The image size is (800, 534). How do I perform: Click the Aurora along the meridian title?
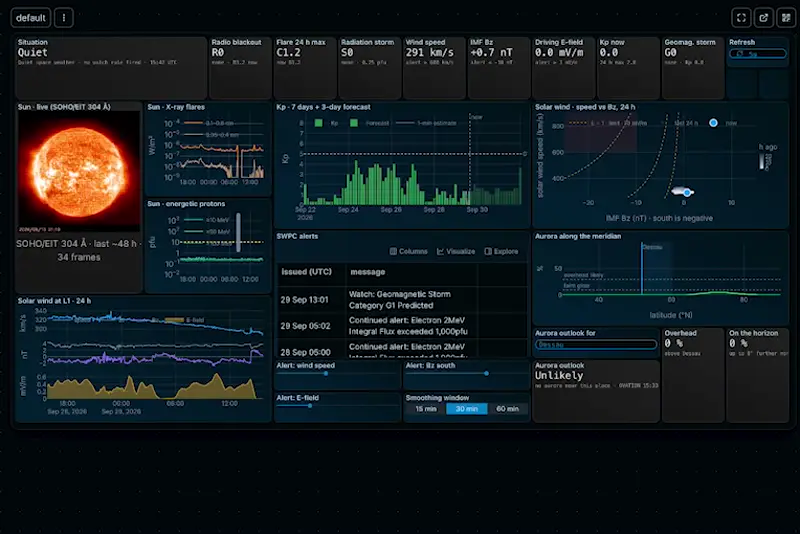click(x=578, y=236)
